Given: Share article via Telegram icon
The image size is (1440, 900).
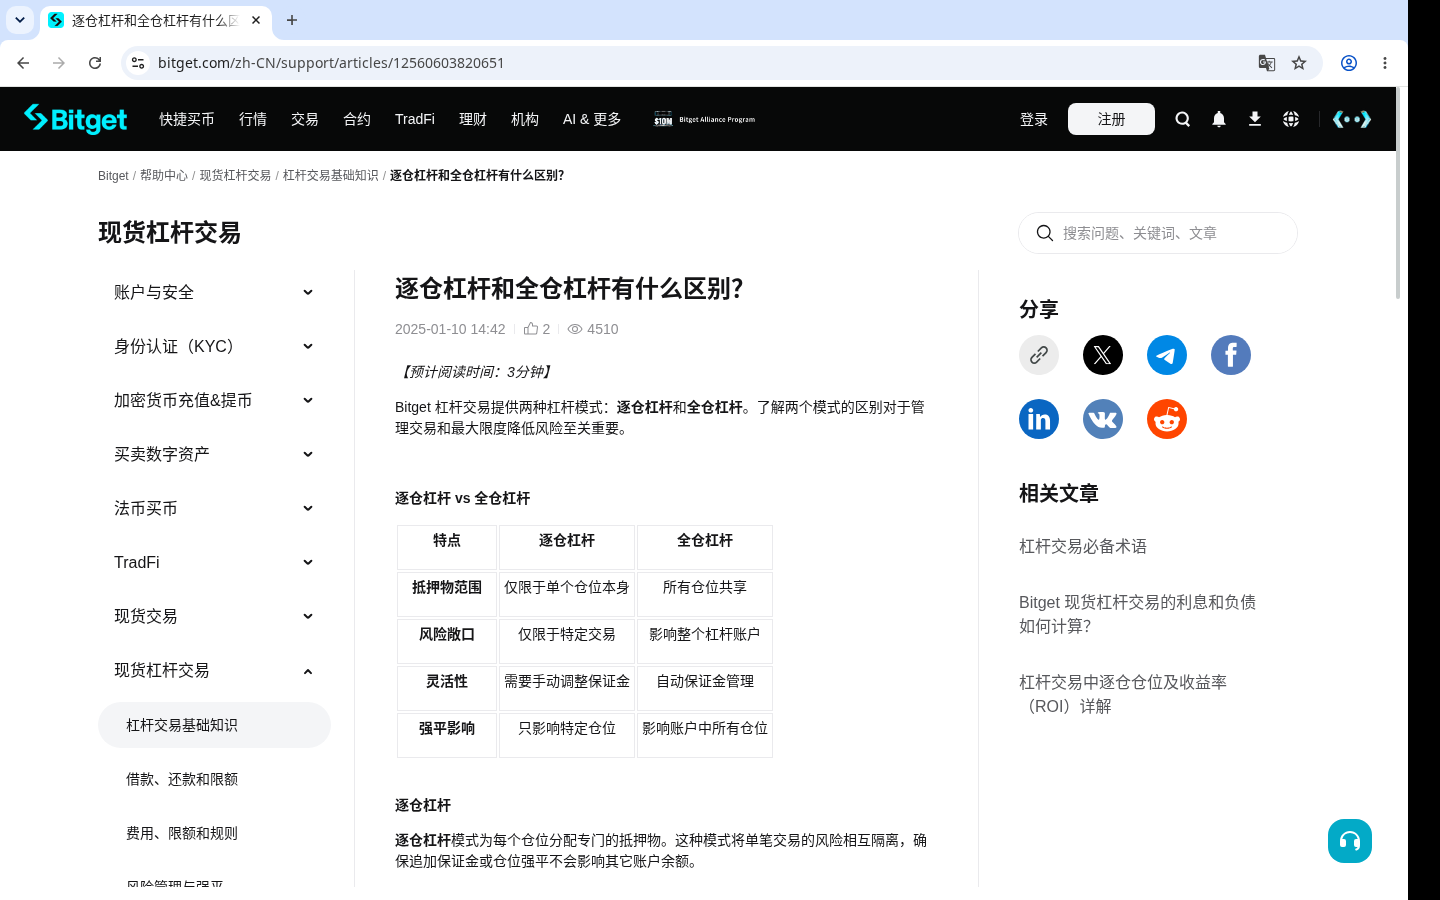Looking at the screenshot, I should point(1167,355).
